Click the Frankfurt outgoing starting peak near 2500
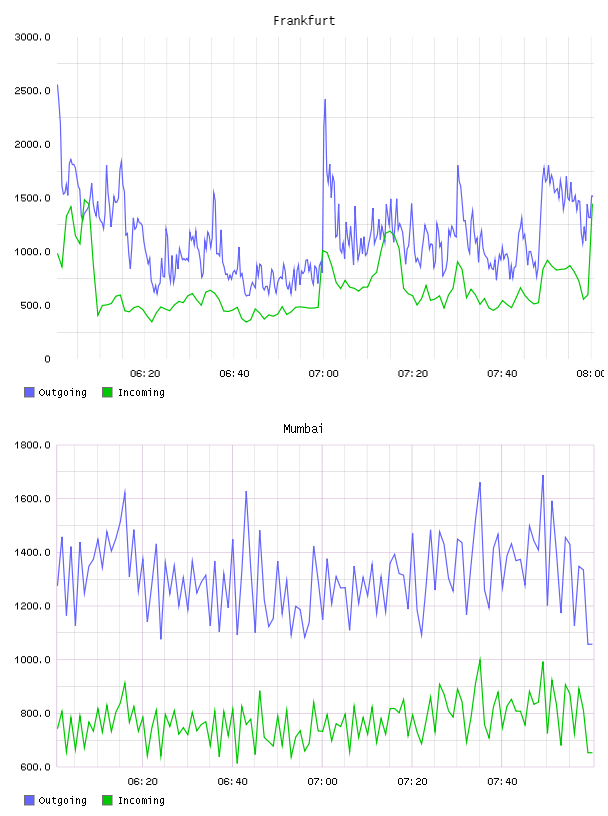The image size is (608, 816). [x=57, y=85]
